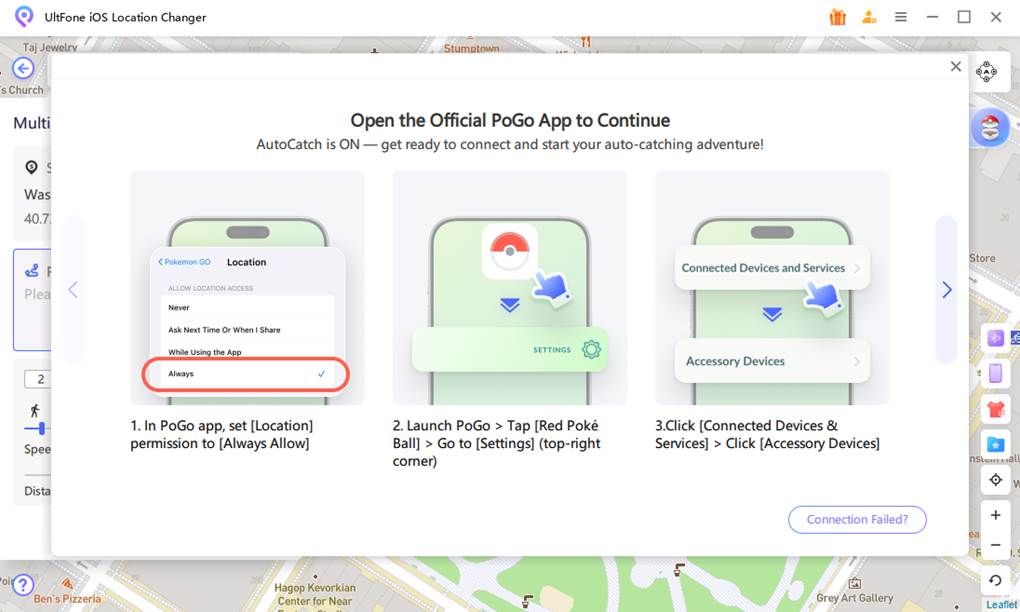The width and height of the screenshot is (1020, 612).
Task: Open the blue favorites folder icon
Action: pyautogui.click(x=995, y=444)
